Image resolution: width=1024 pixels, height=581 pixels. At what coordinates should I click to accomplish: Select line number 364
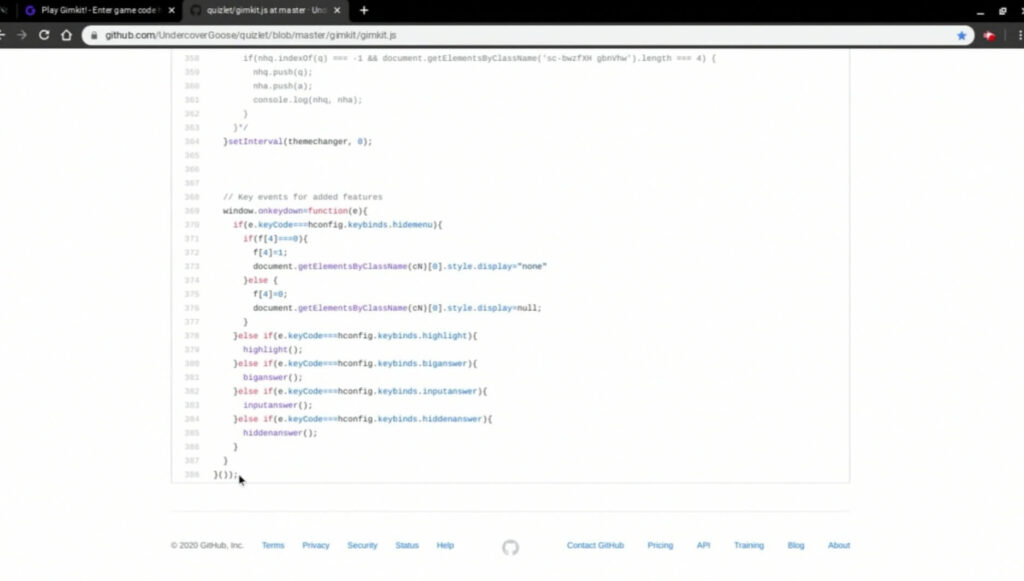[x=191, y=142]
